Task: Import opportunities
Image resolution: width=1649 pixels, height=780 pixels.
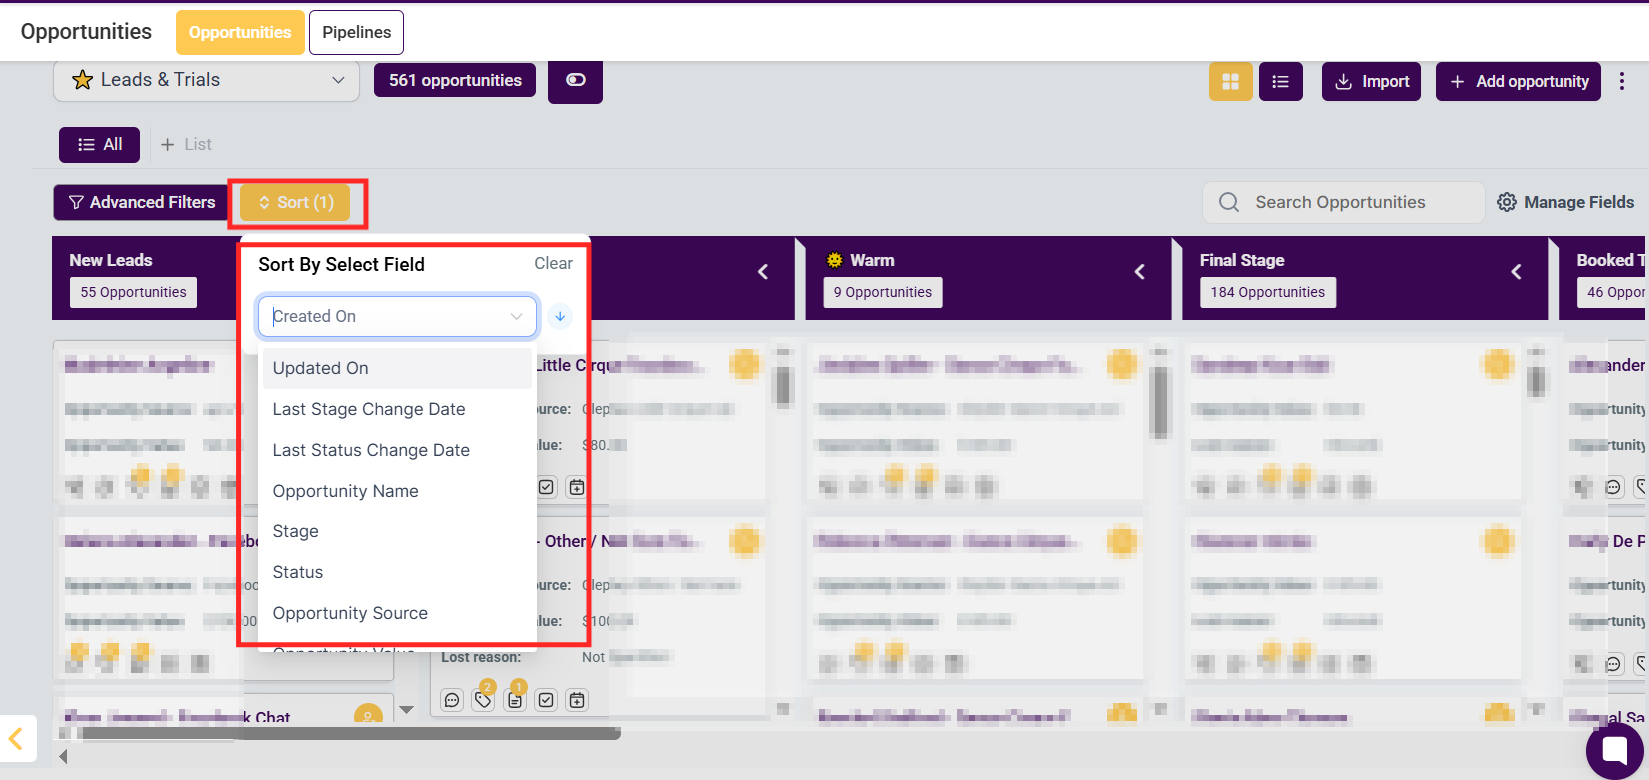Action: 1371,82
